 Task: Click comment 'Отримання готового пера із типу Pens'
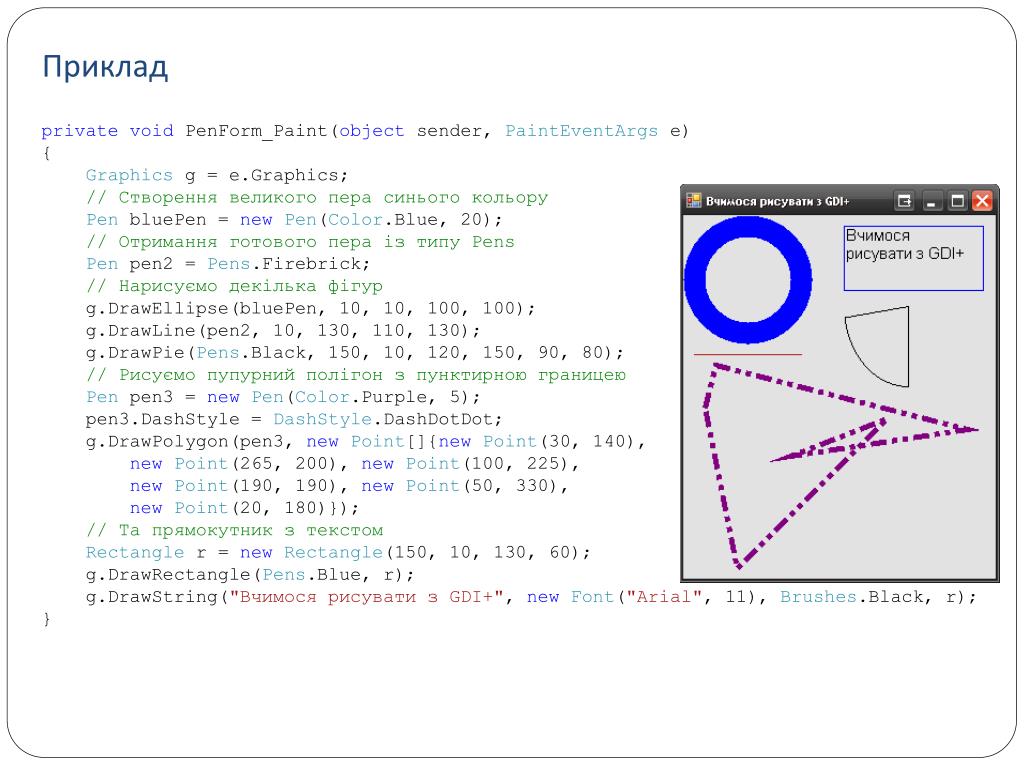tap(300, 242)
